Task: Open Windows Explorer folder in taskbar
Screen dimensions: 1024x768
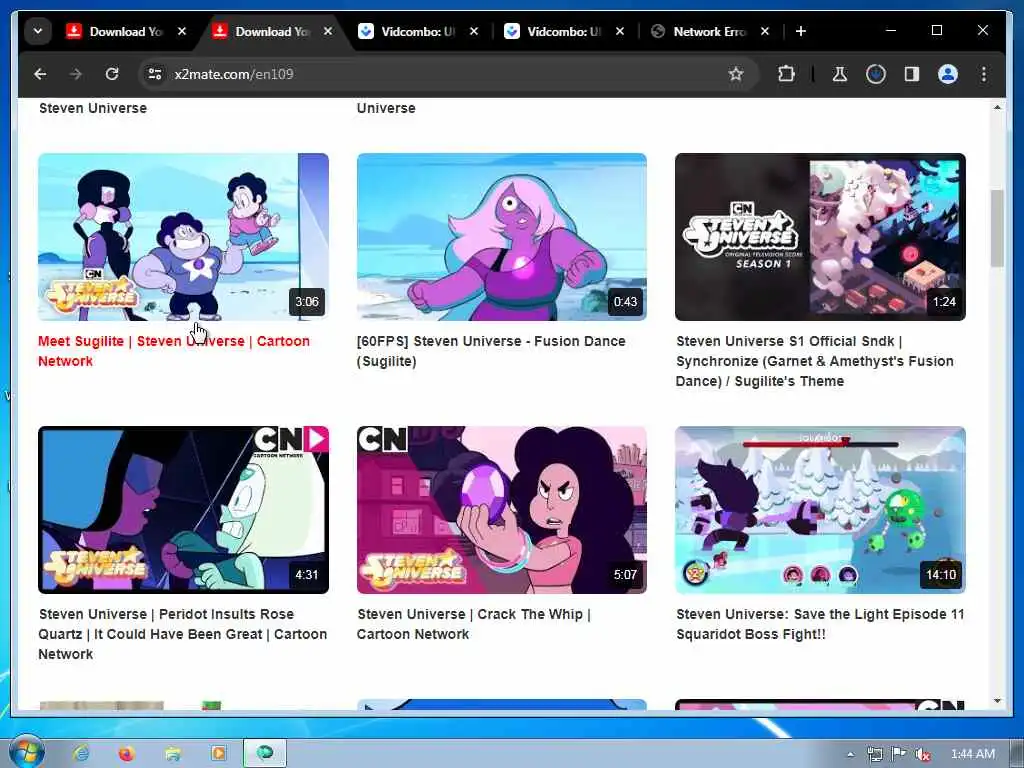Action: coord(172,754)
